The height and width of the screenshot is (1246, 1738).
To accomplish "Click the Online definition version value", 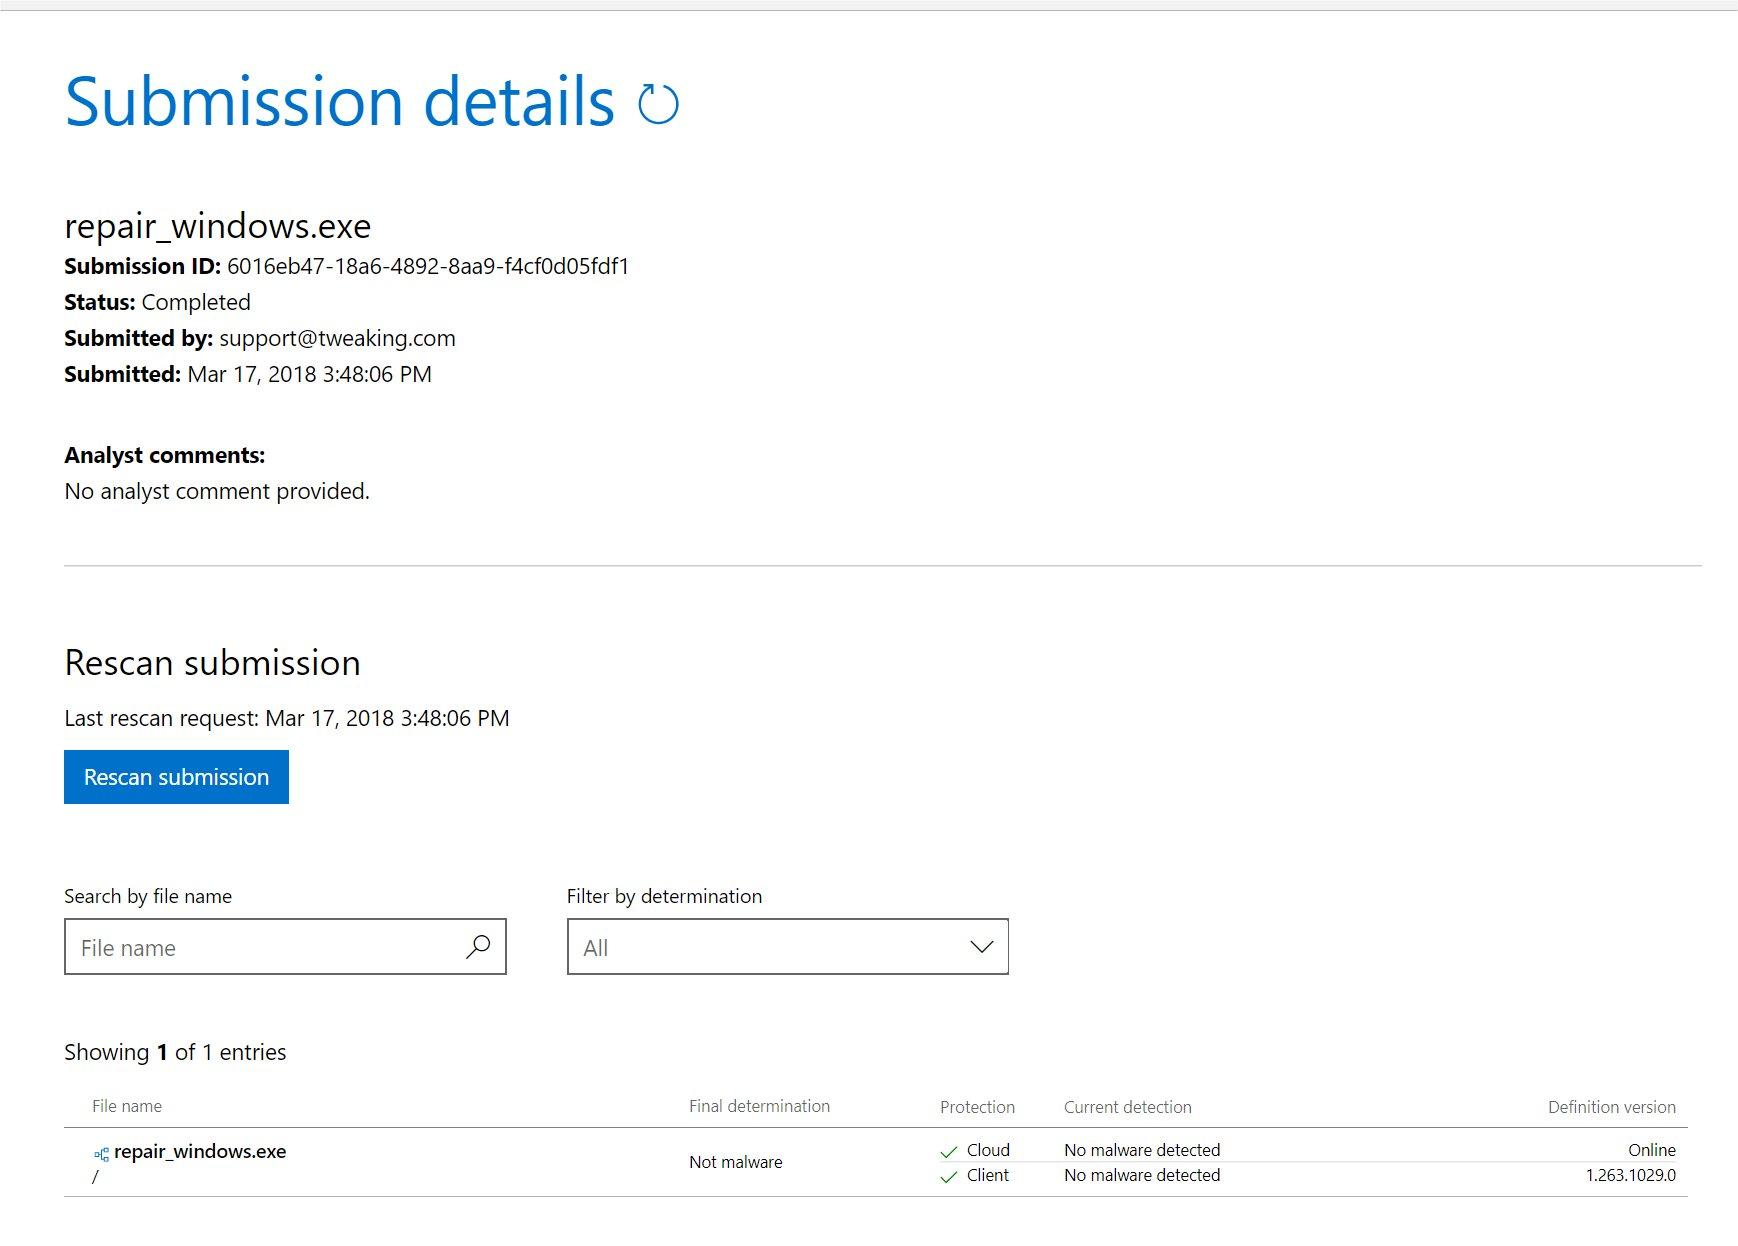I will pos(1651,1150).
